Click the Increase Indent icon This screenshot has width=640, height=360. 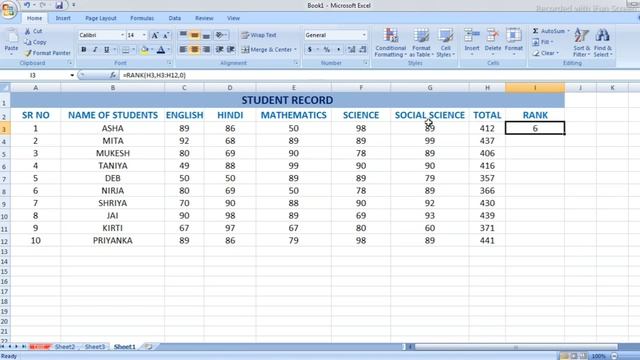click(x=231, y=50)
